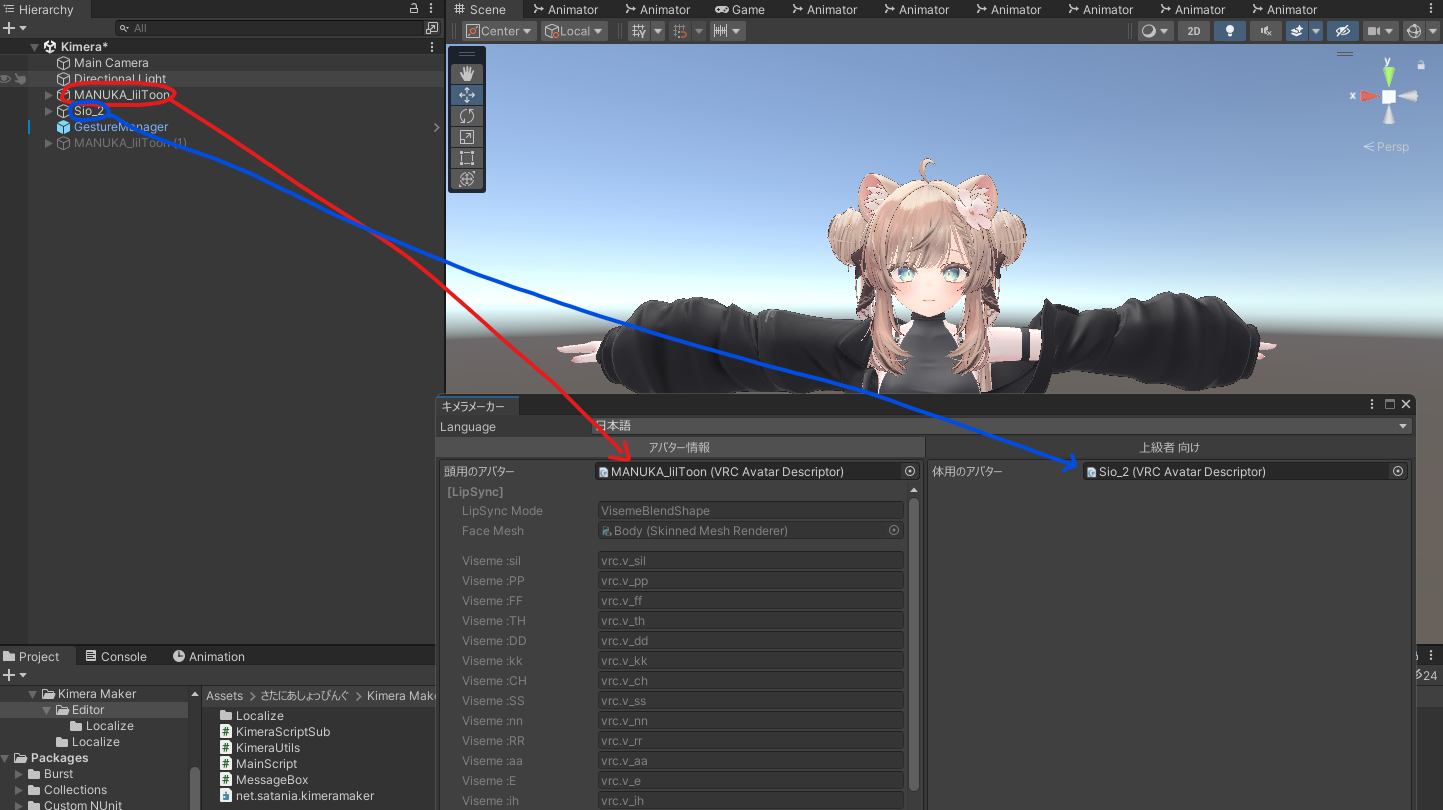Toggle Scene lighting lightbulb button
The image size is (1443, 810).
coord(1229,31)
